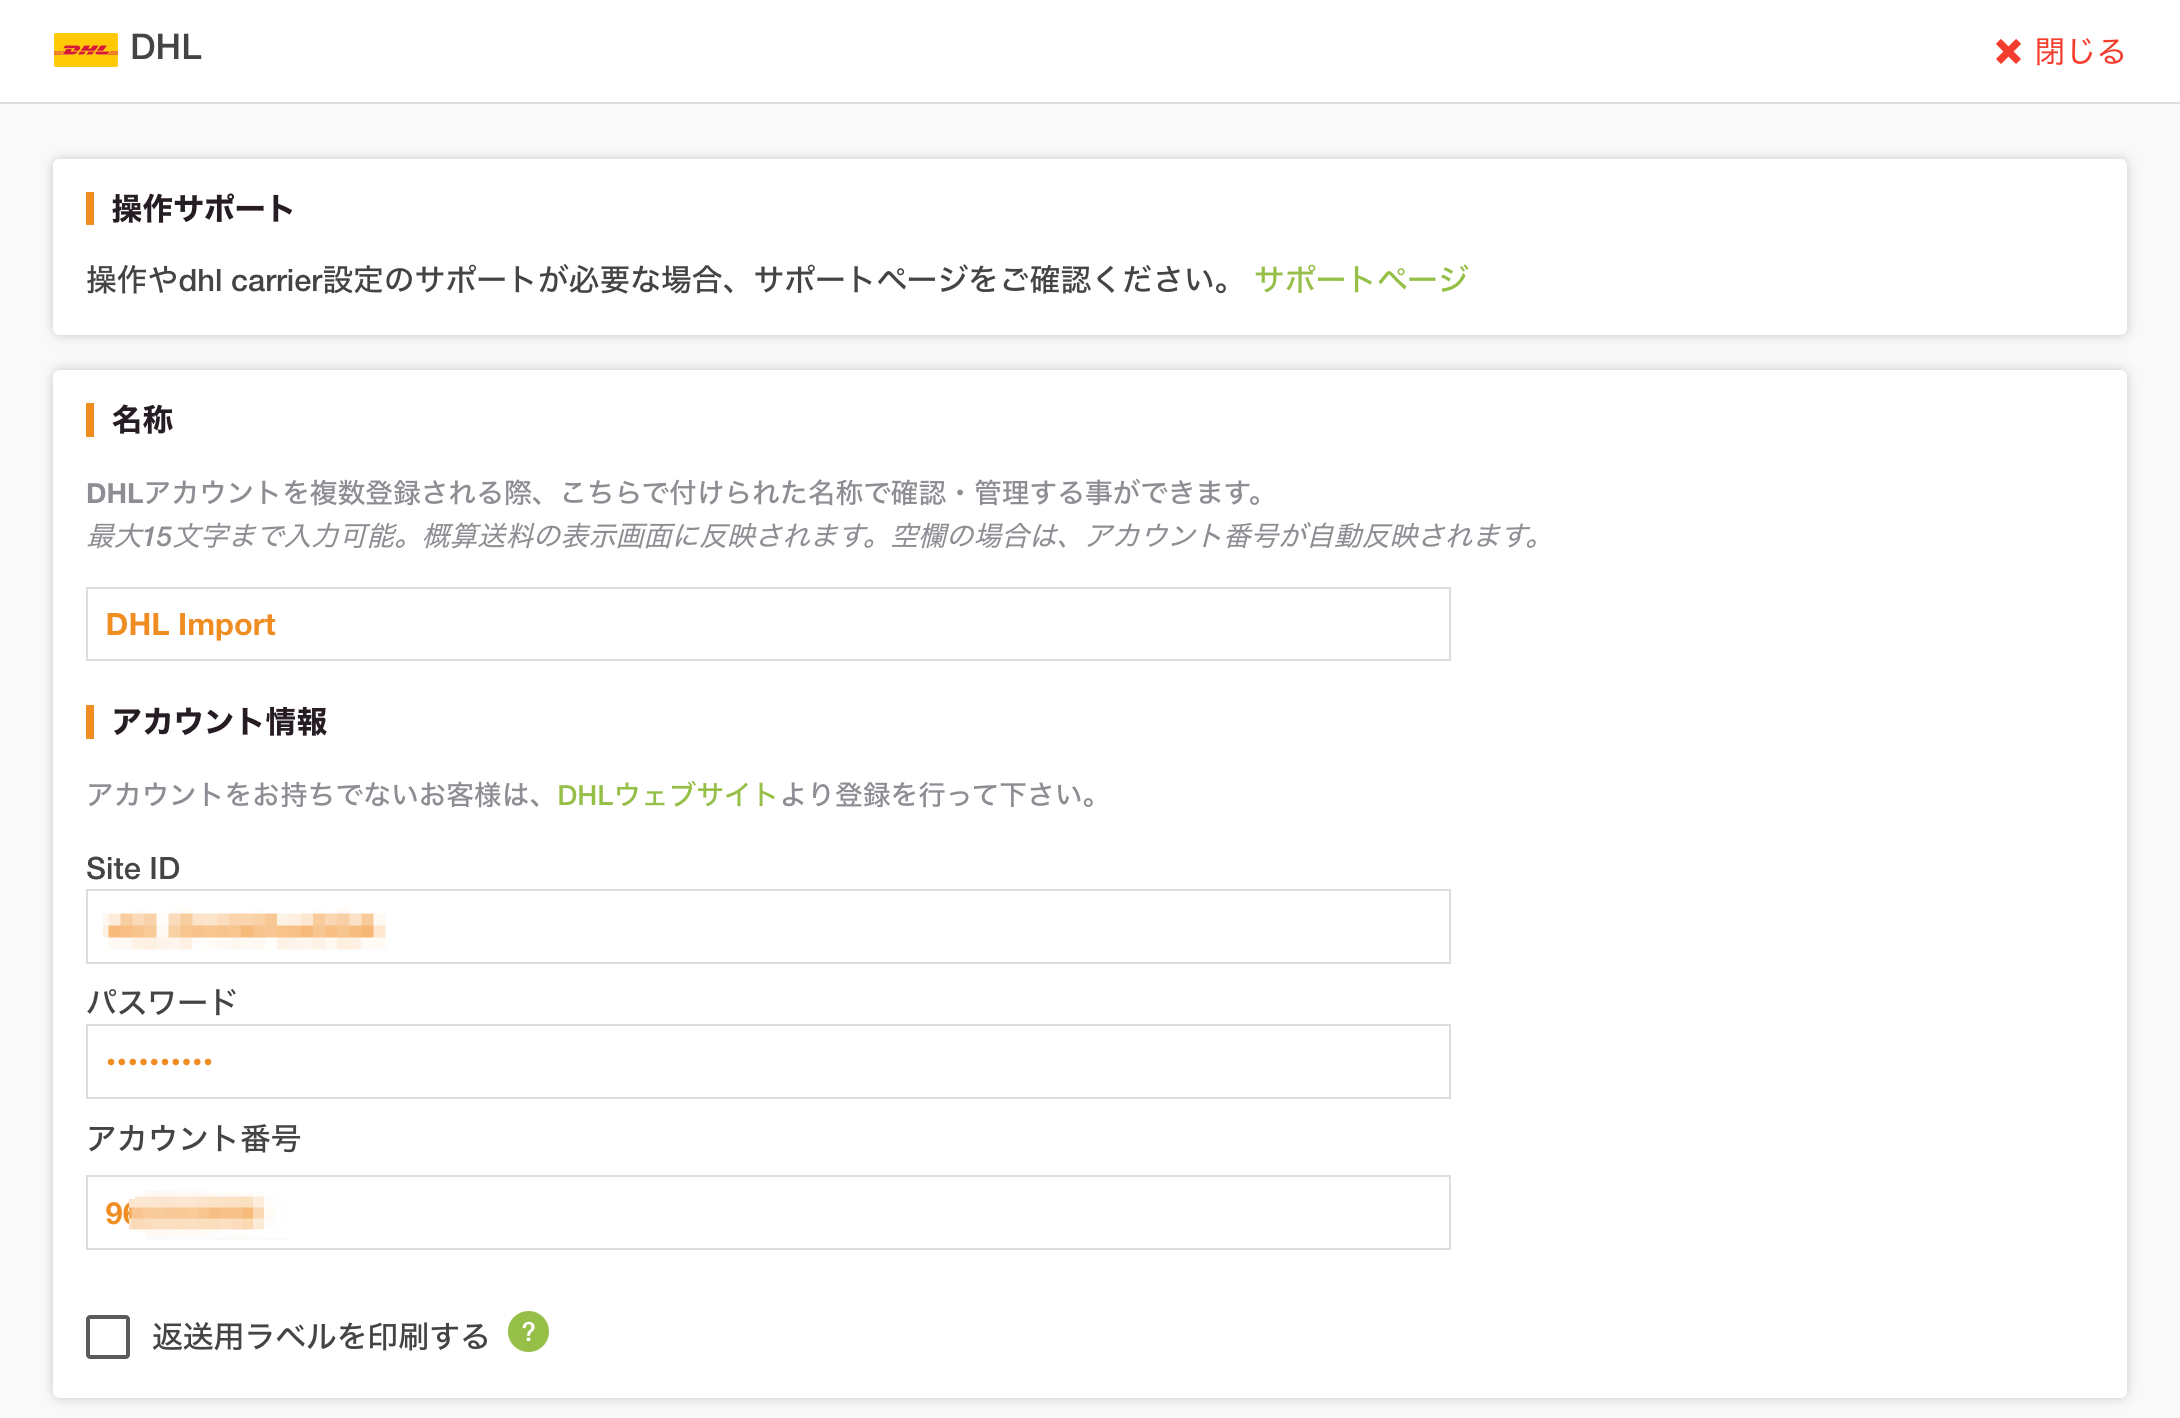
Task: Click the アカウント情報 section heading
Action: coord(219,722)
